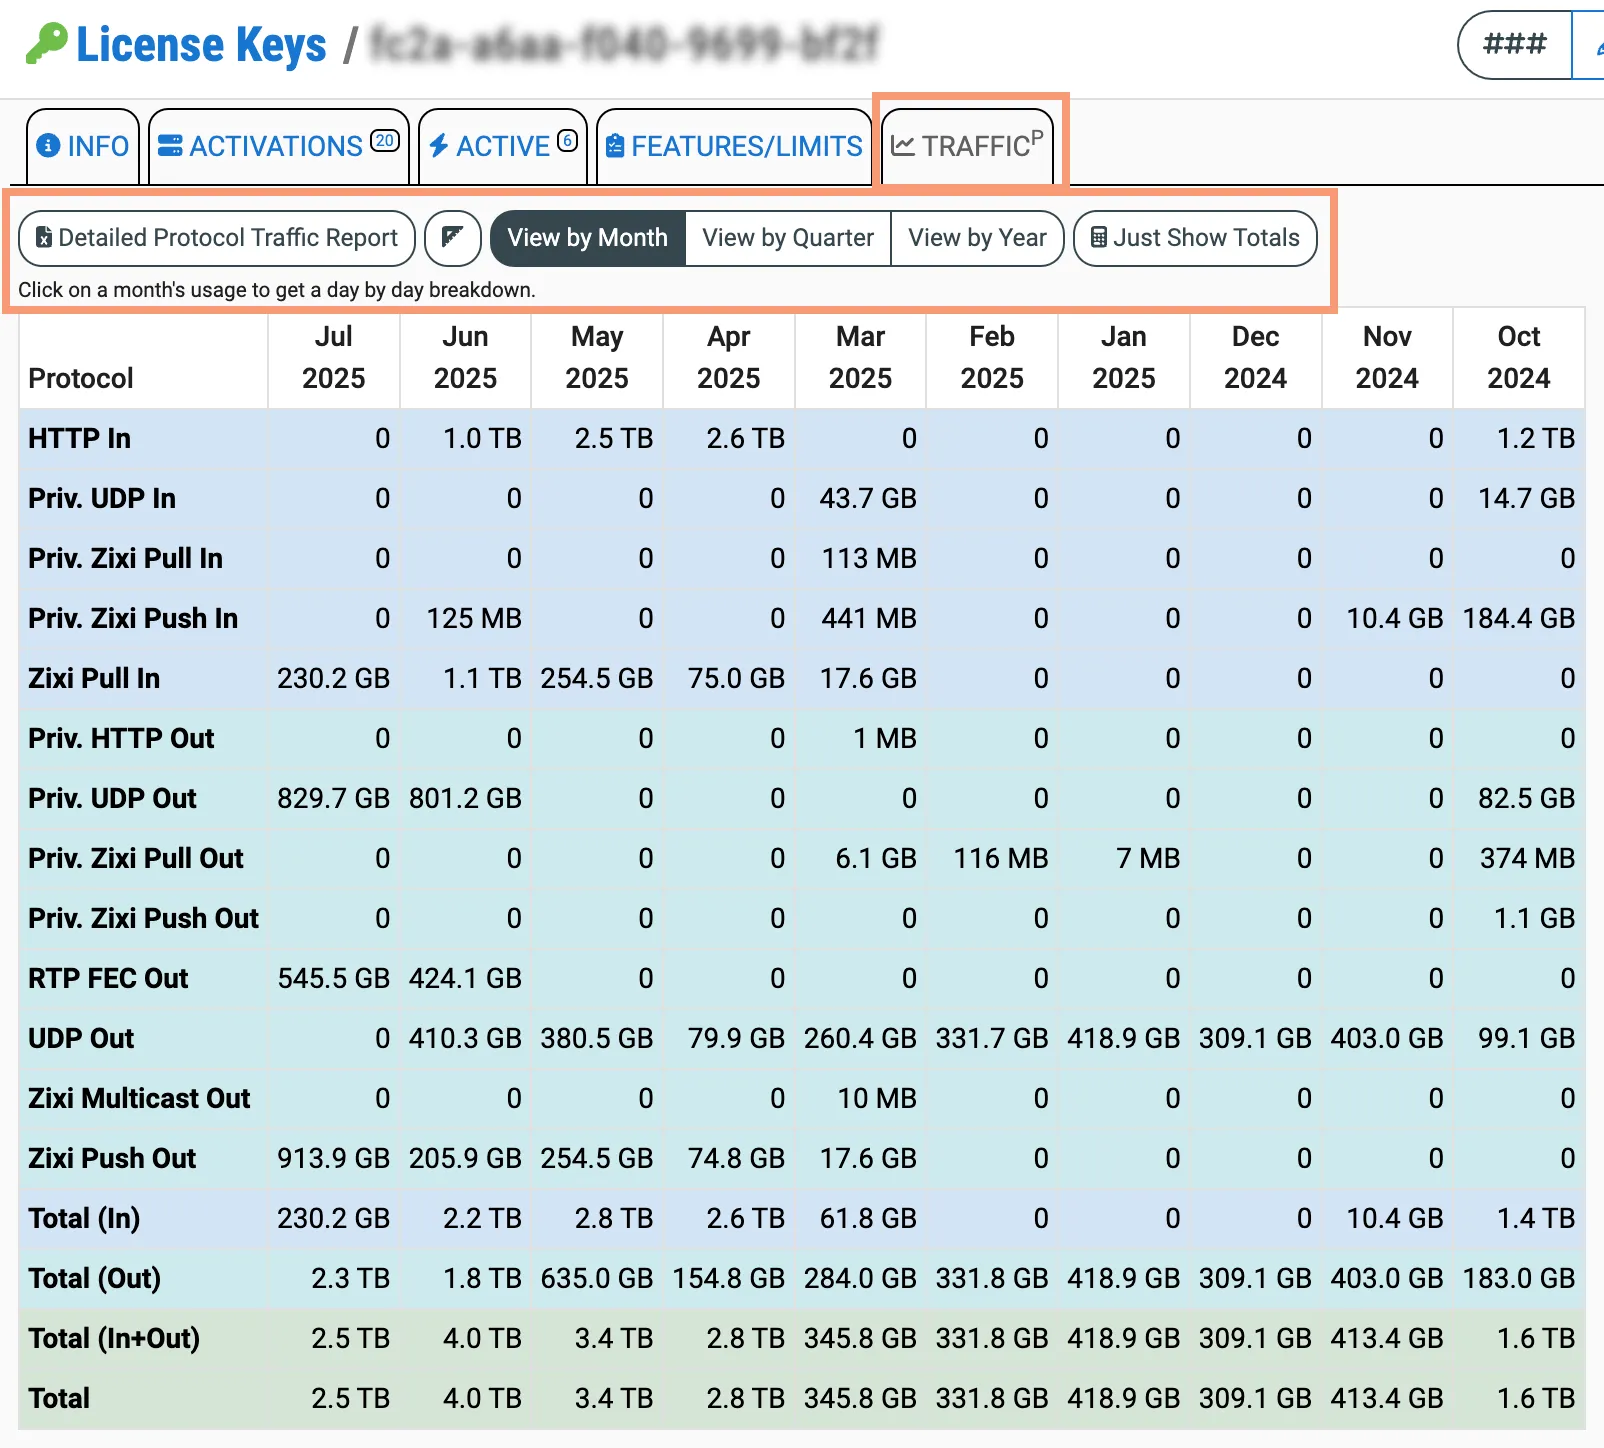Click the 20 badge on ACTIVATIONS
1604x1448 pixels.
pyautogui.click(x=385, y=141)
